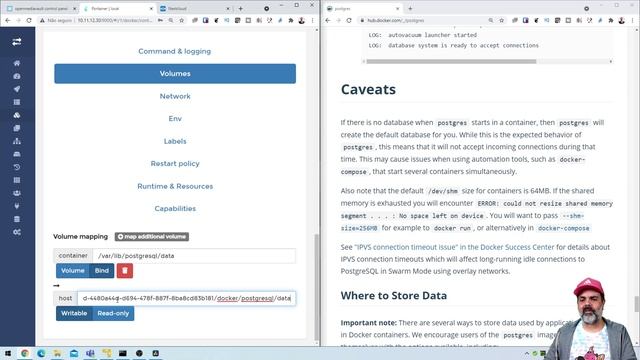Select Bind mapping type
640x360 pixels.
tap(102, 271)
